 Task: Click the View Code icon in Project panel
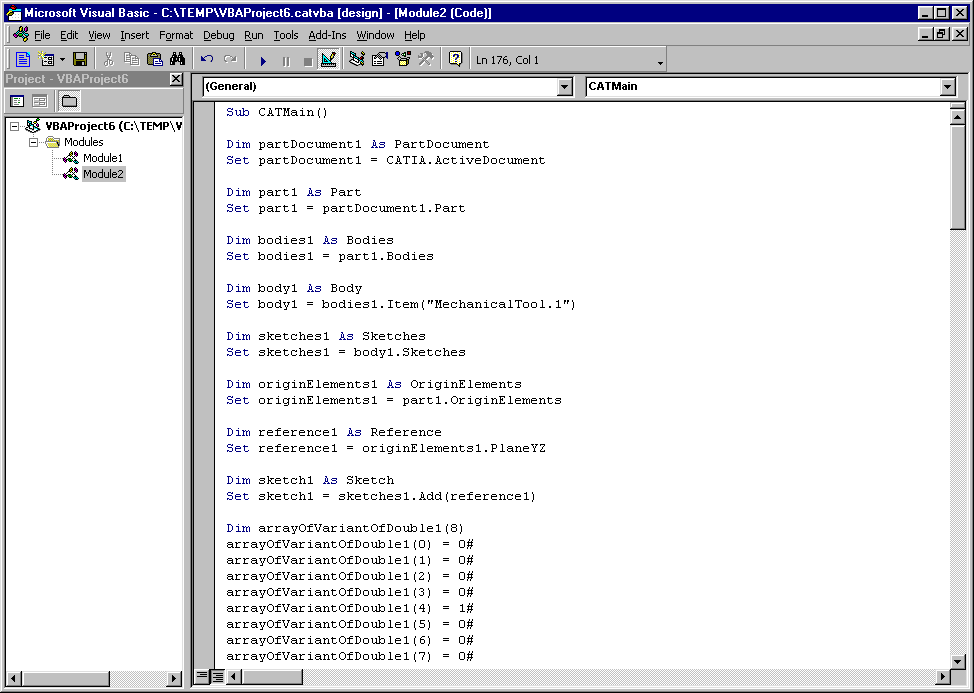[17, 101]
